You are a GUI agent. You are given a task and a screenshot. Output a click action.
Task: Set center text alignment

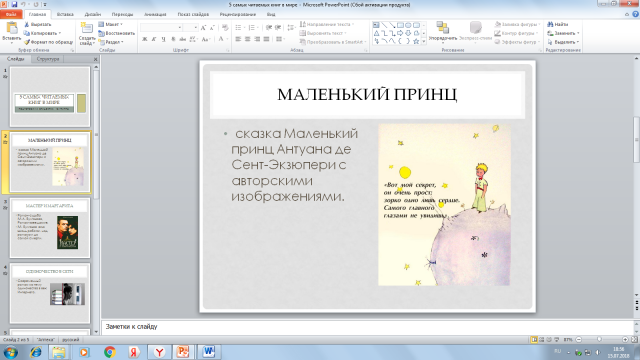pyautogui.click(x=247, y=39)
